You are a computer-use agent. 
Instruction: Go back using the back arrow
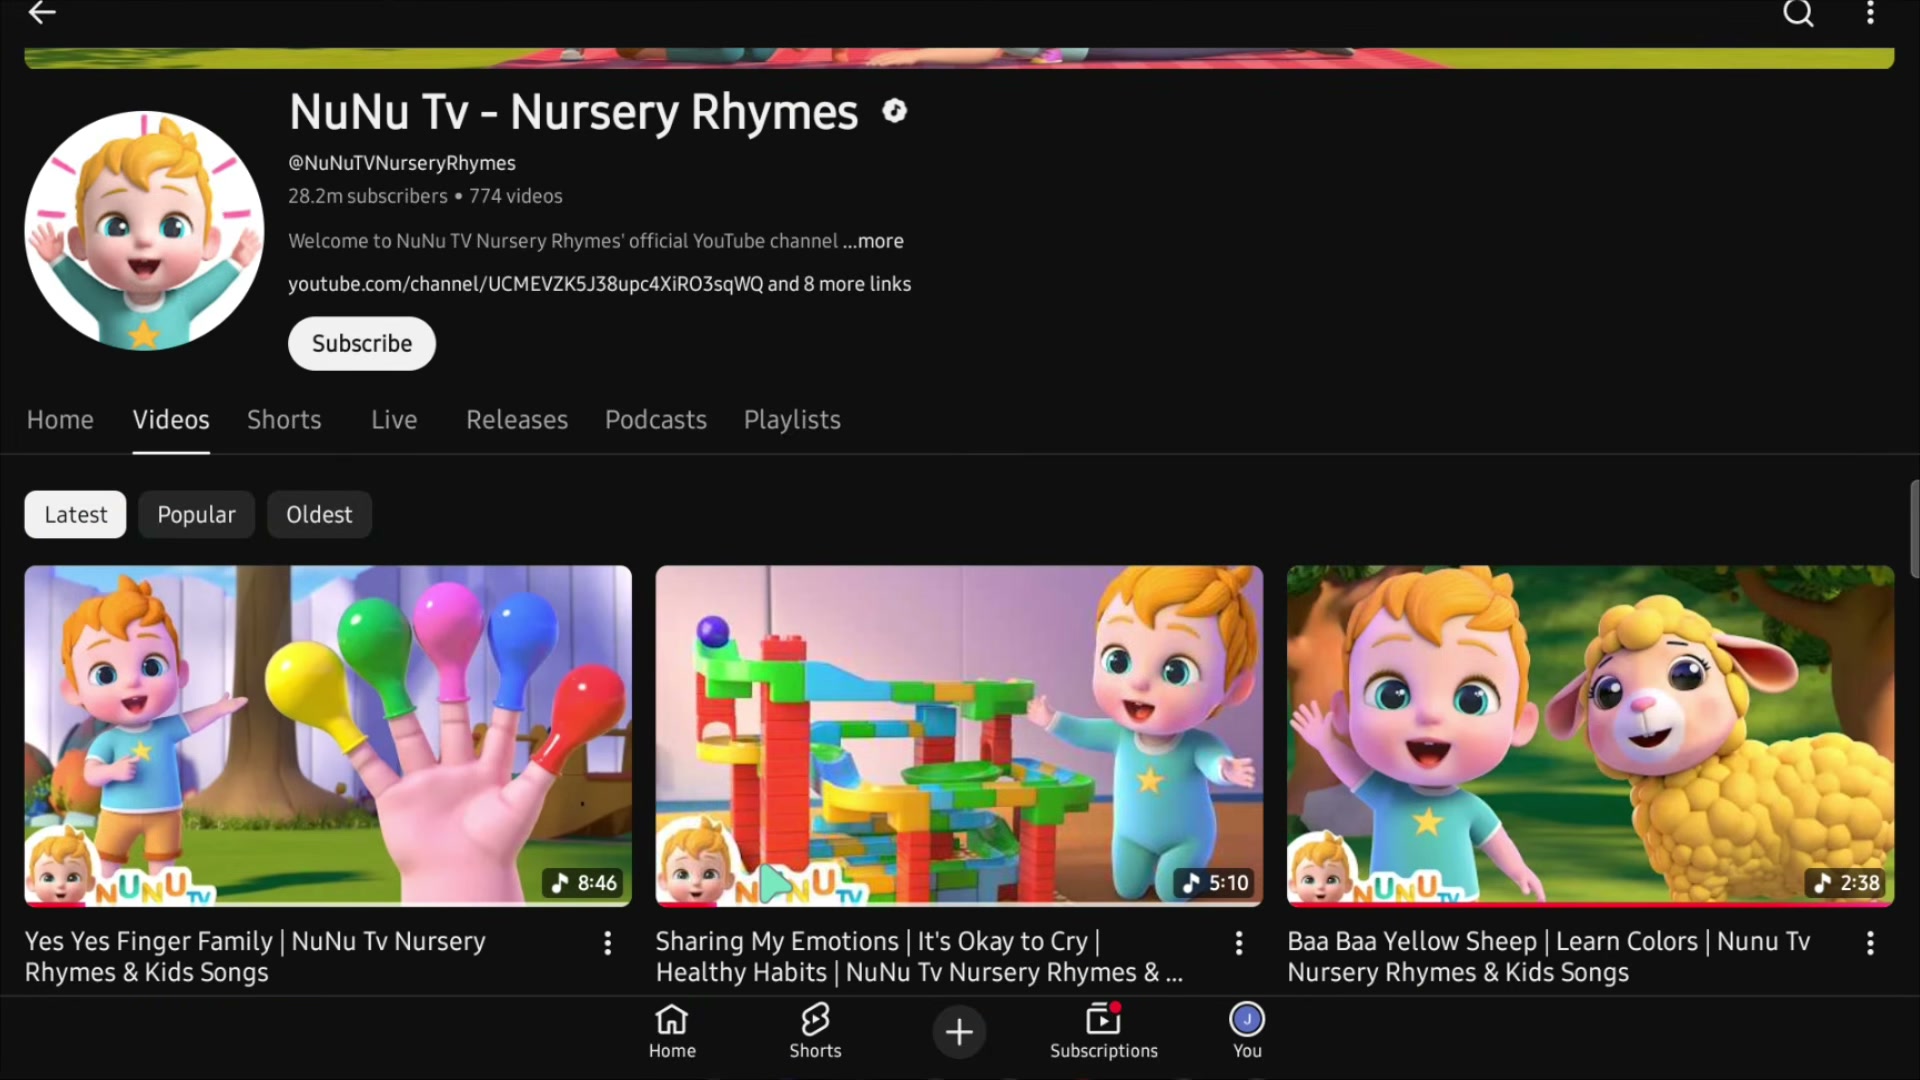coord(42,12)
